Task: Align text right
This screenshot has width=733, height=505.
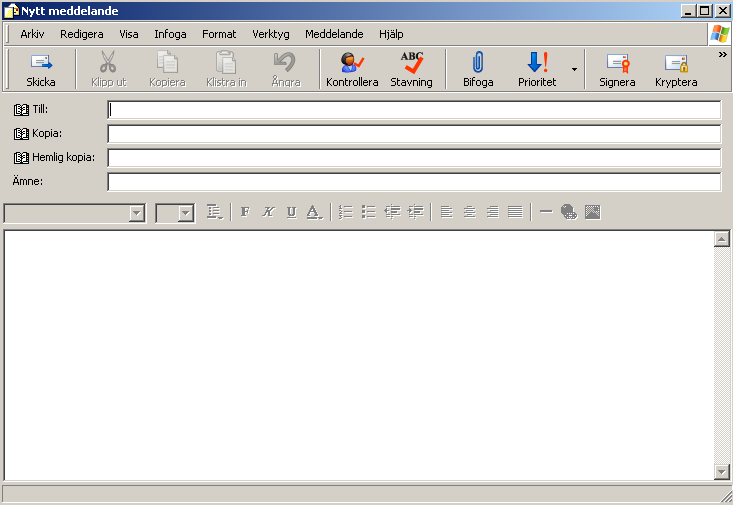Action: (x=493, y=212)
